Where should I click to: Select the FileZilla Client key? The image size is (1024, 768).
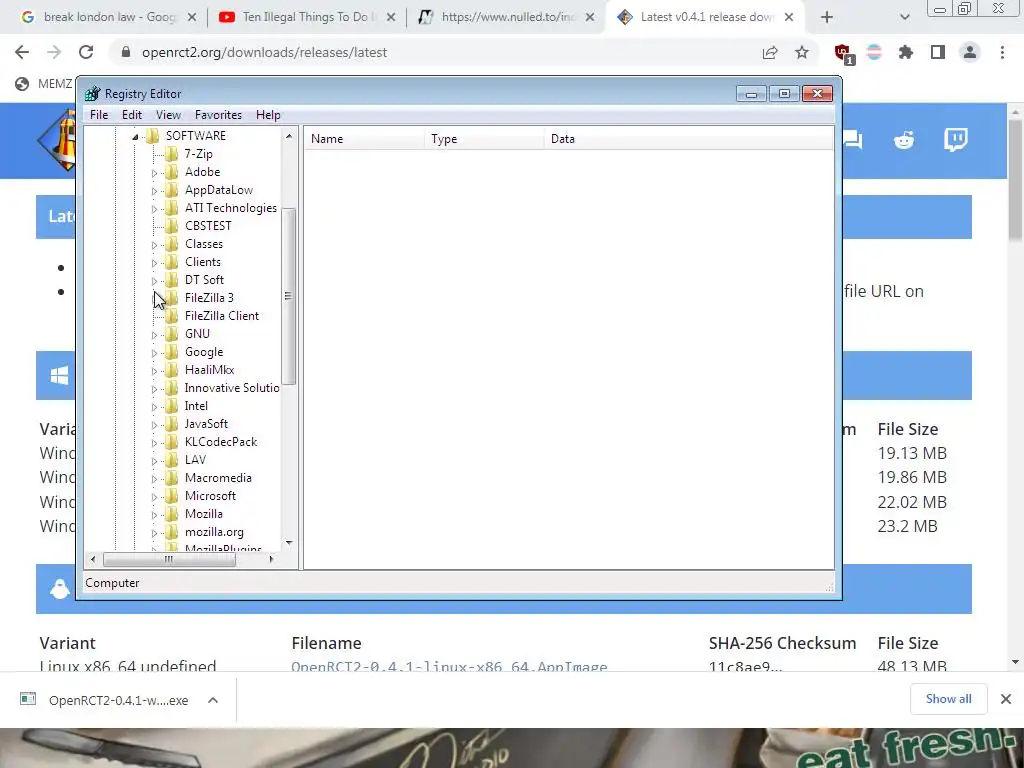(x=222, y=315)
